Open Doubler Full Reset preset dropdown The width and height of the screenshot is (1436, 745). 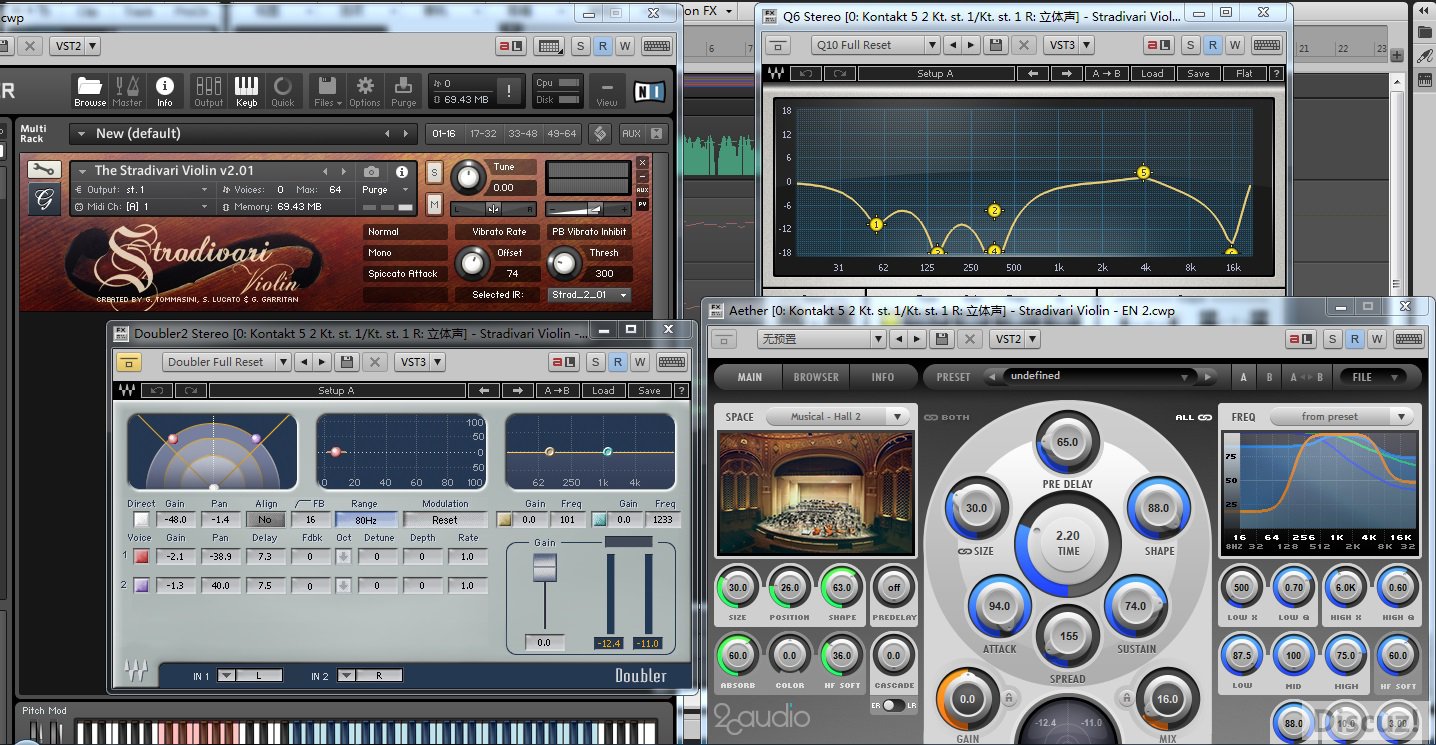[227, 362]
